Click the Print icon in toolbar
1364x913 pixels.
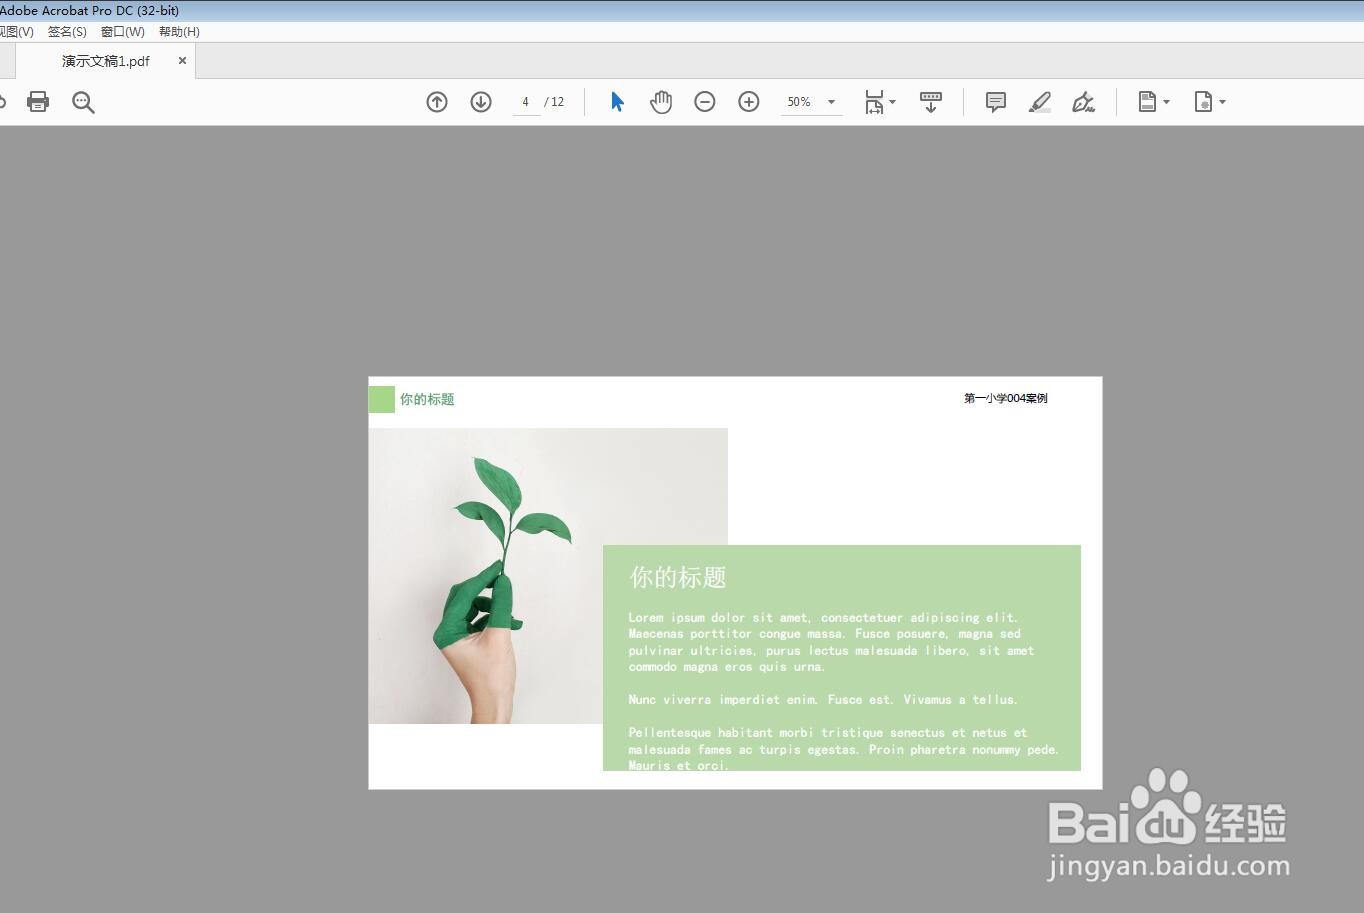[x=38, y=101]
